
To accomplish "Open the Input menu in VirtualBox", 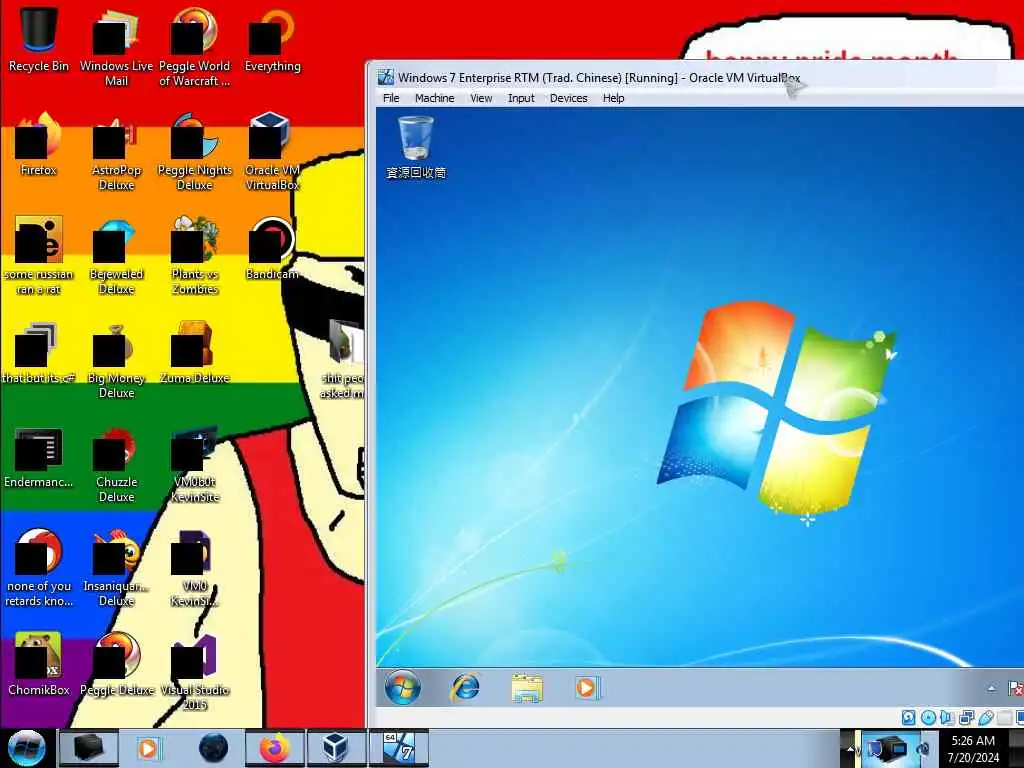I will click(521, 98).
